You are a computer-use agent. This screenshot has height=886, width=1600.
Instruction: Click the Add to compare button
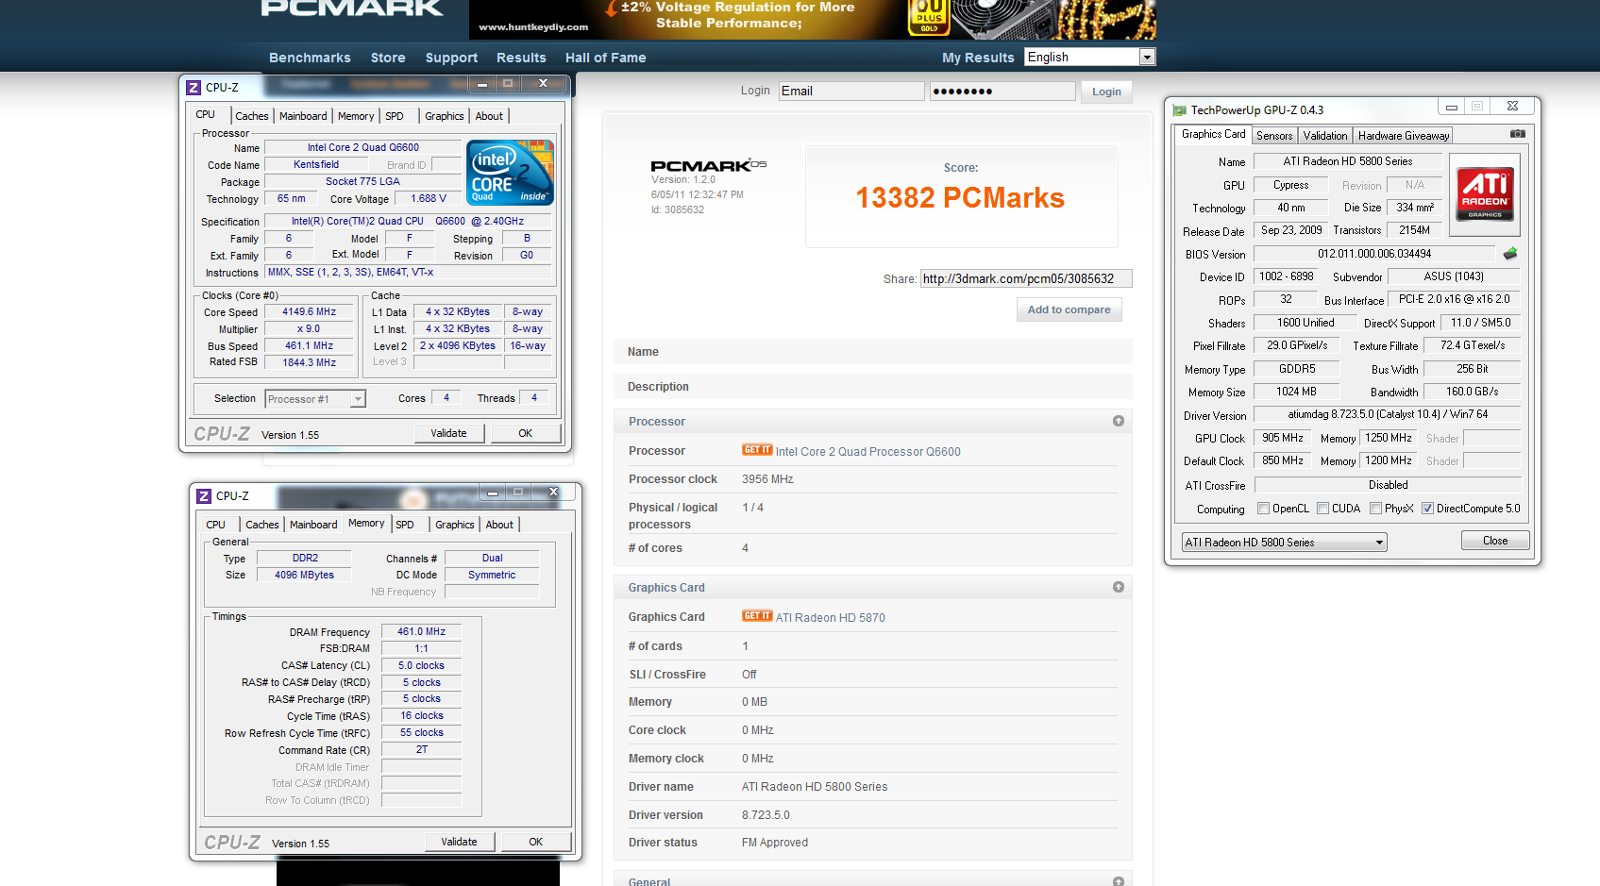(1069, 310)
